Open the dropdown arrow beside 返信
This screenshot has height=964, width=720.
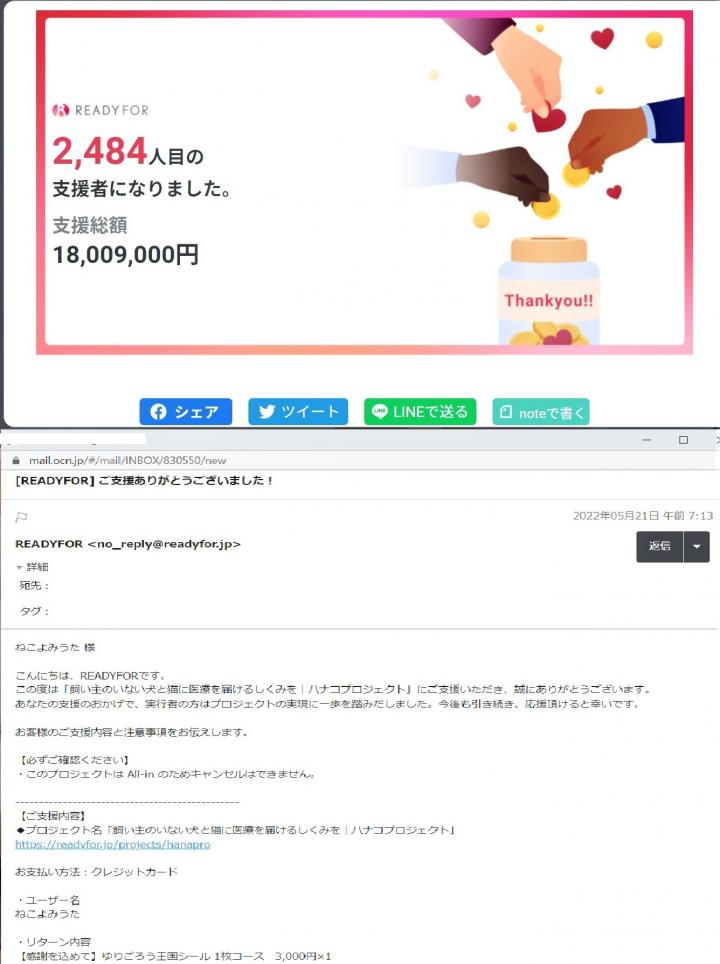[697, 546]
